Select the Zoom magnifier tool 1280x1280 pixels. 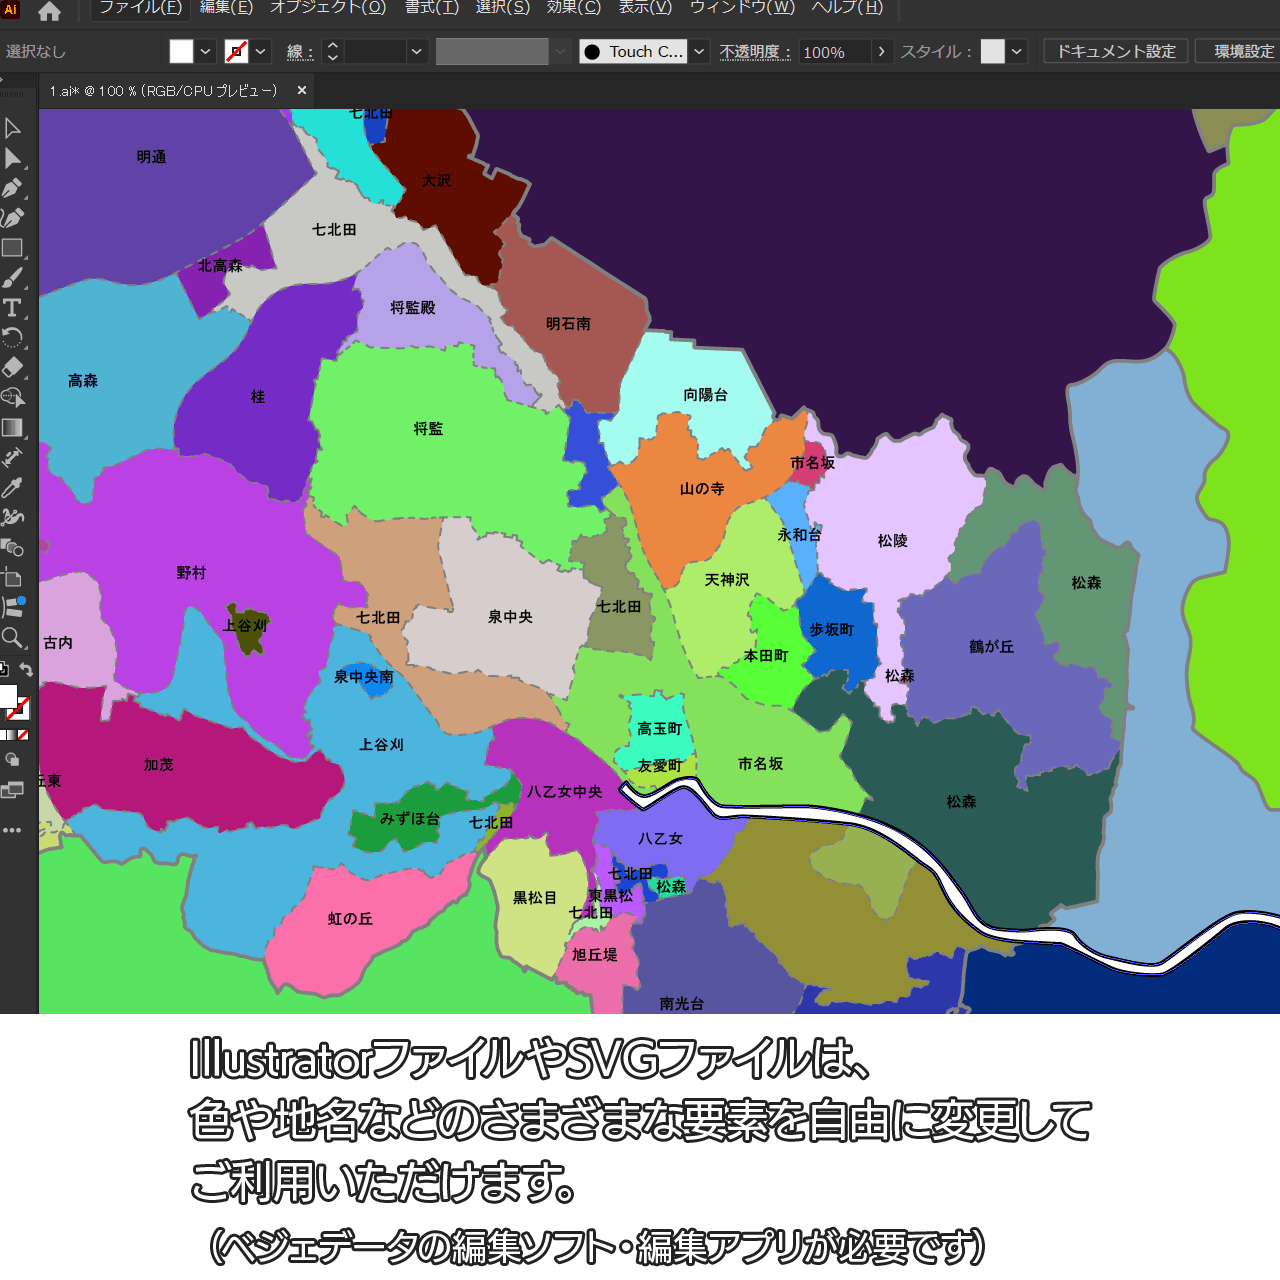12,638
